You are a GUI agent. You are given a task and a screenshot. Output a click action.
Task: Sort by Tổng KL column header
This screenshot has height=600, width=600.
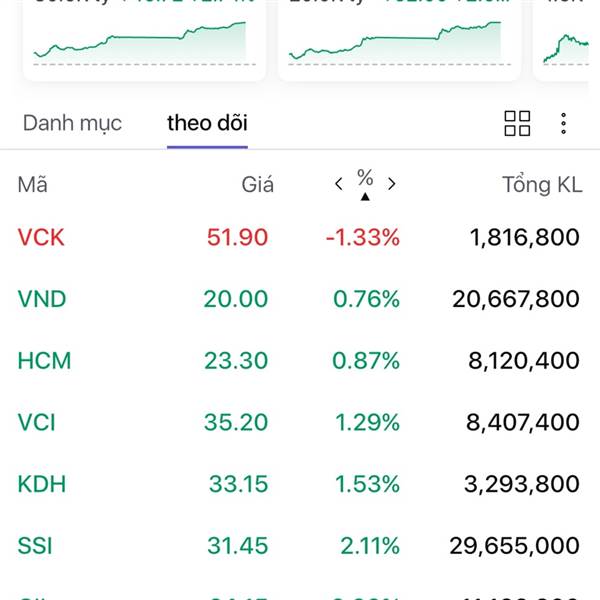tap(541, 184)
